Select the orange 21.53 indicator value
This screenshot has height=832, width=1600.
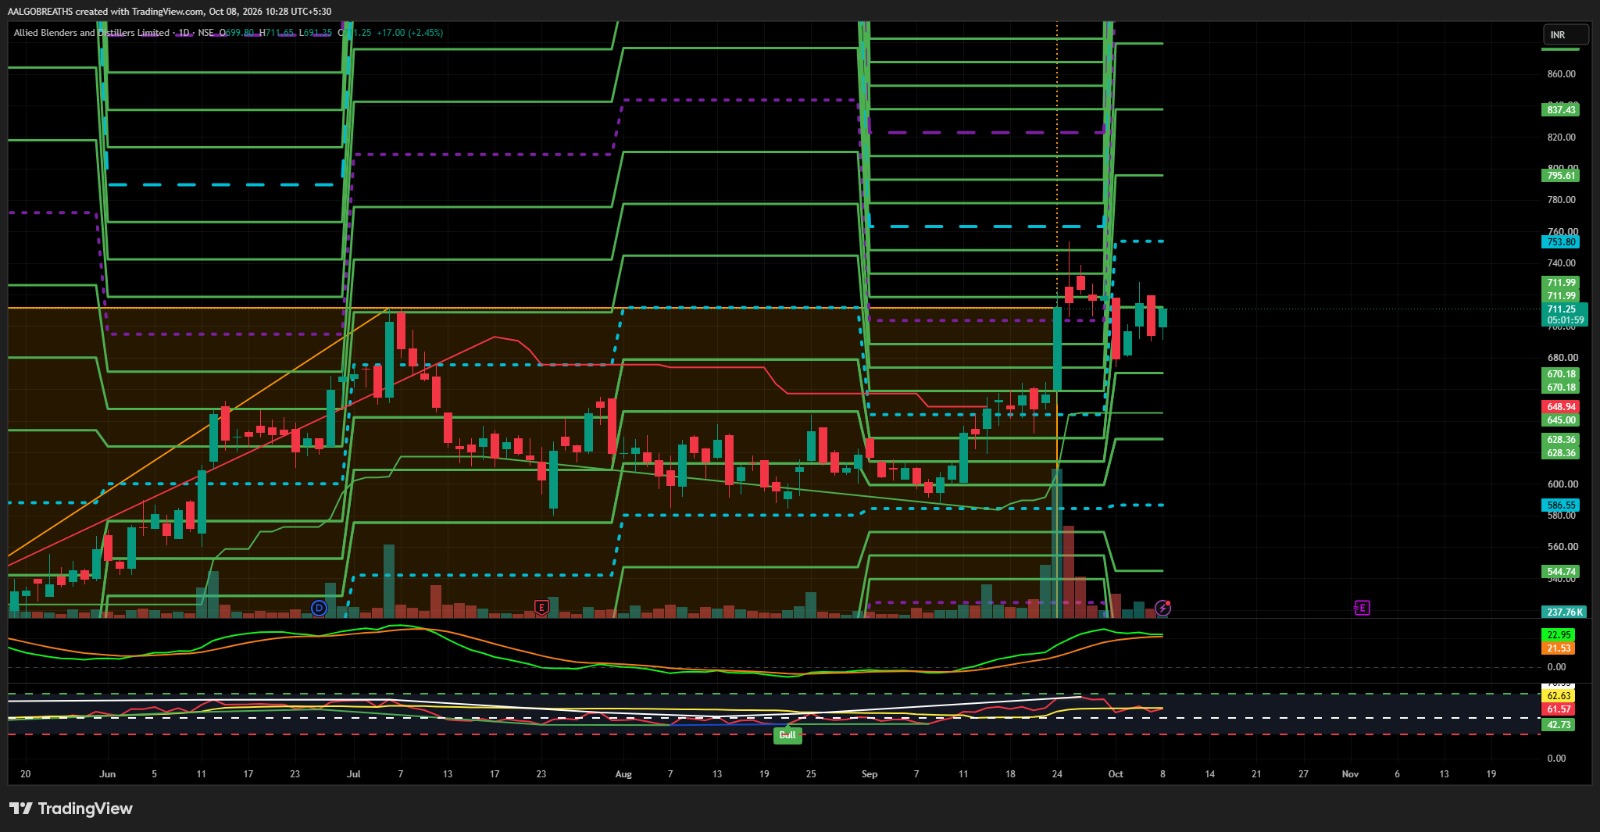click(x=1558, y=648)
